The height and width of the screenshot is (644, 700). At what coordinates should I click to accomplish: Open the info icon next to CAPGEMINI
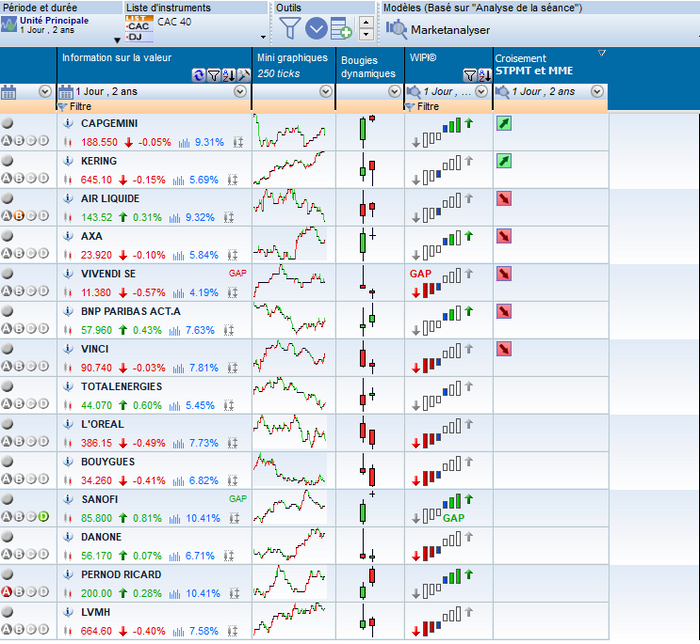coord(68,123)
